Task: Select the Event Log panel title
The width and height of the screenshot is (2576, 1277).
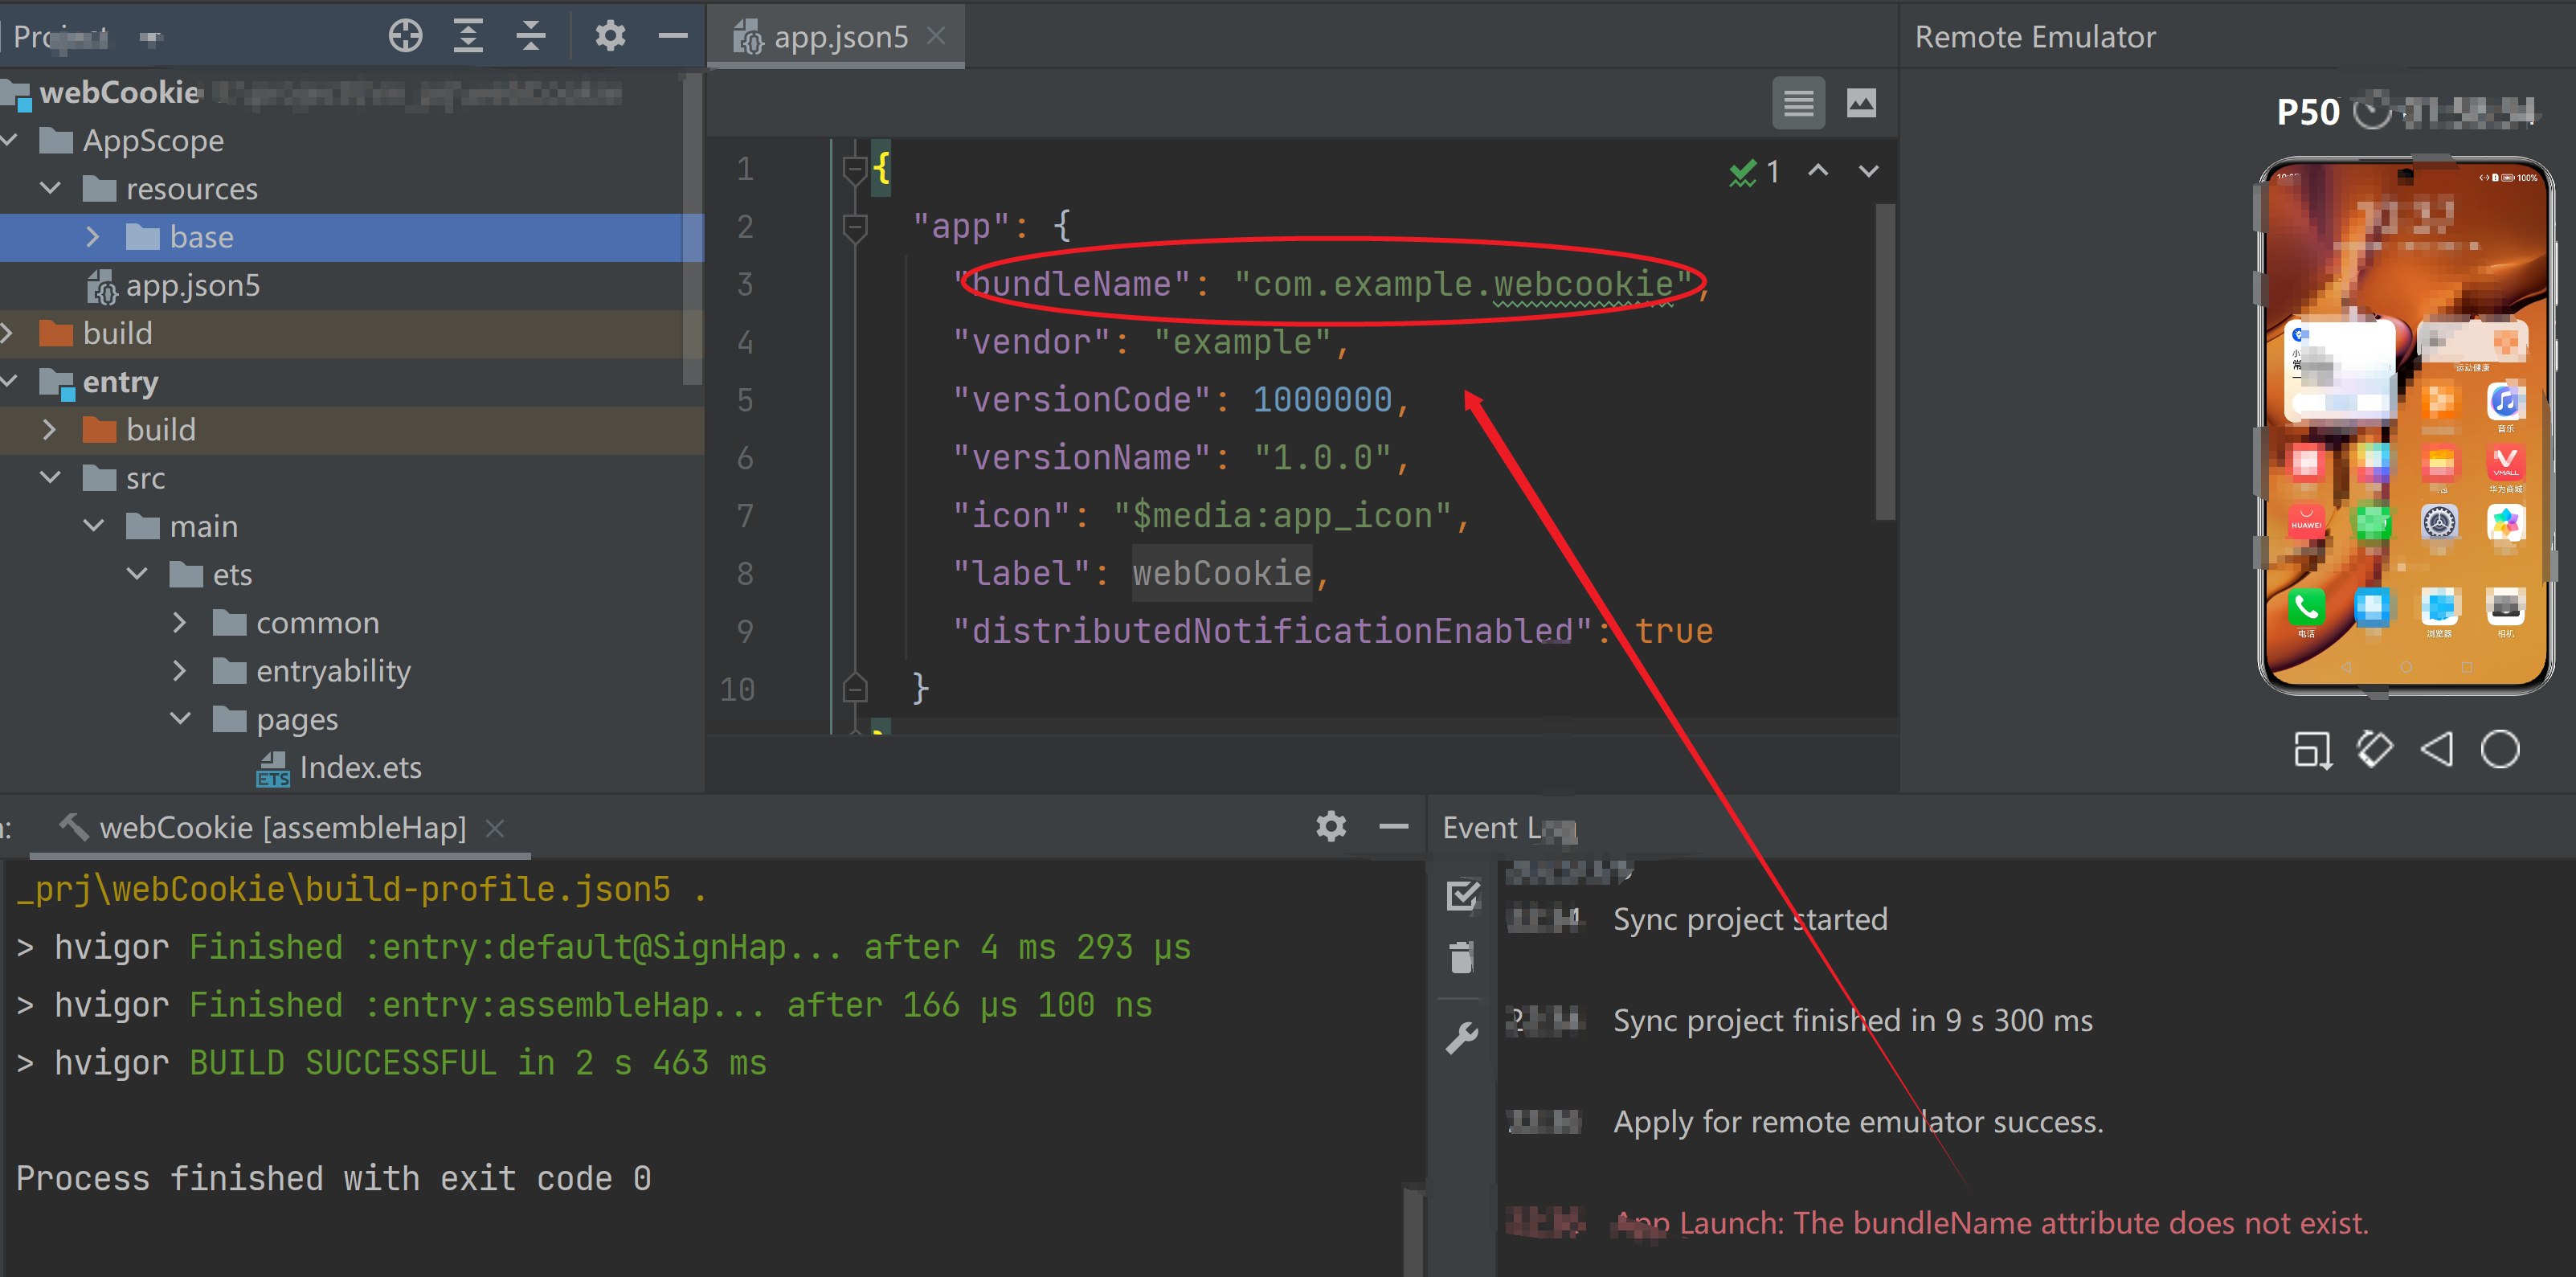Action: pyautogui.click(x=1508, y=828)
